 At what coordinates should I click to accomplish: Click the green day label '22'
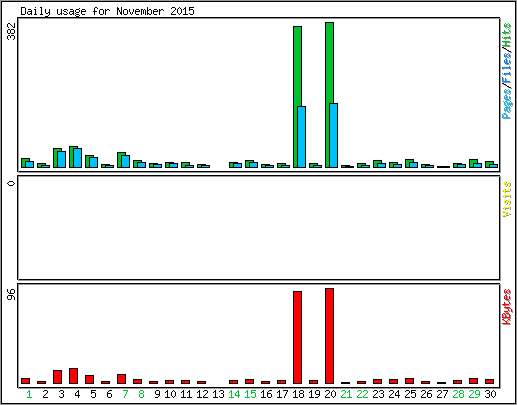pos(362,394)
